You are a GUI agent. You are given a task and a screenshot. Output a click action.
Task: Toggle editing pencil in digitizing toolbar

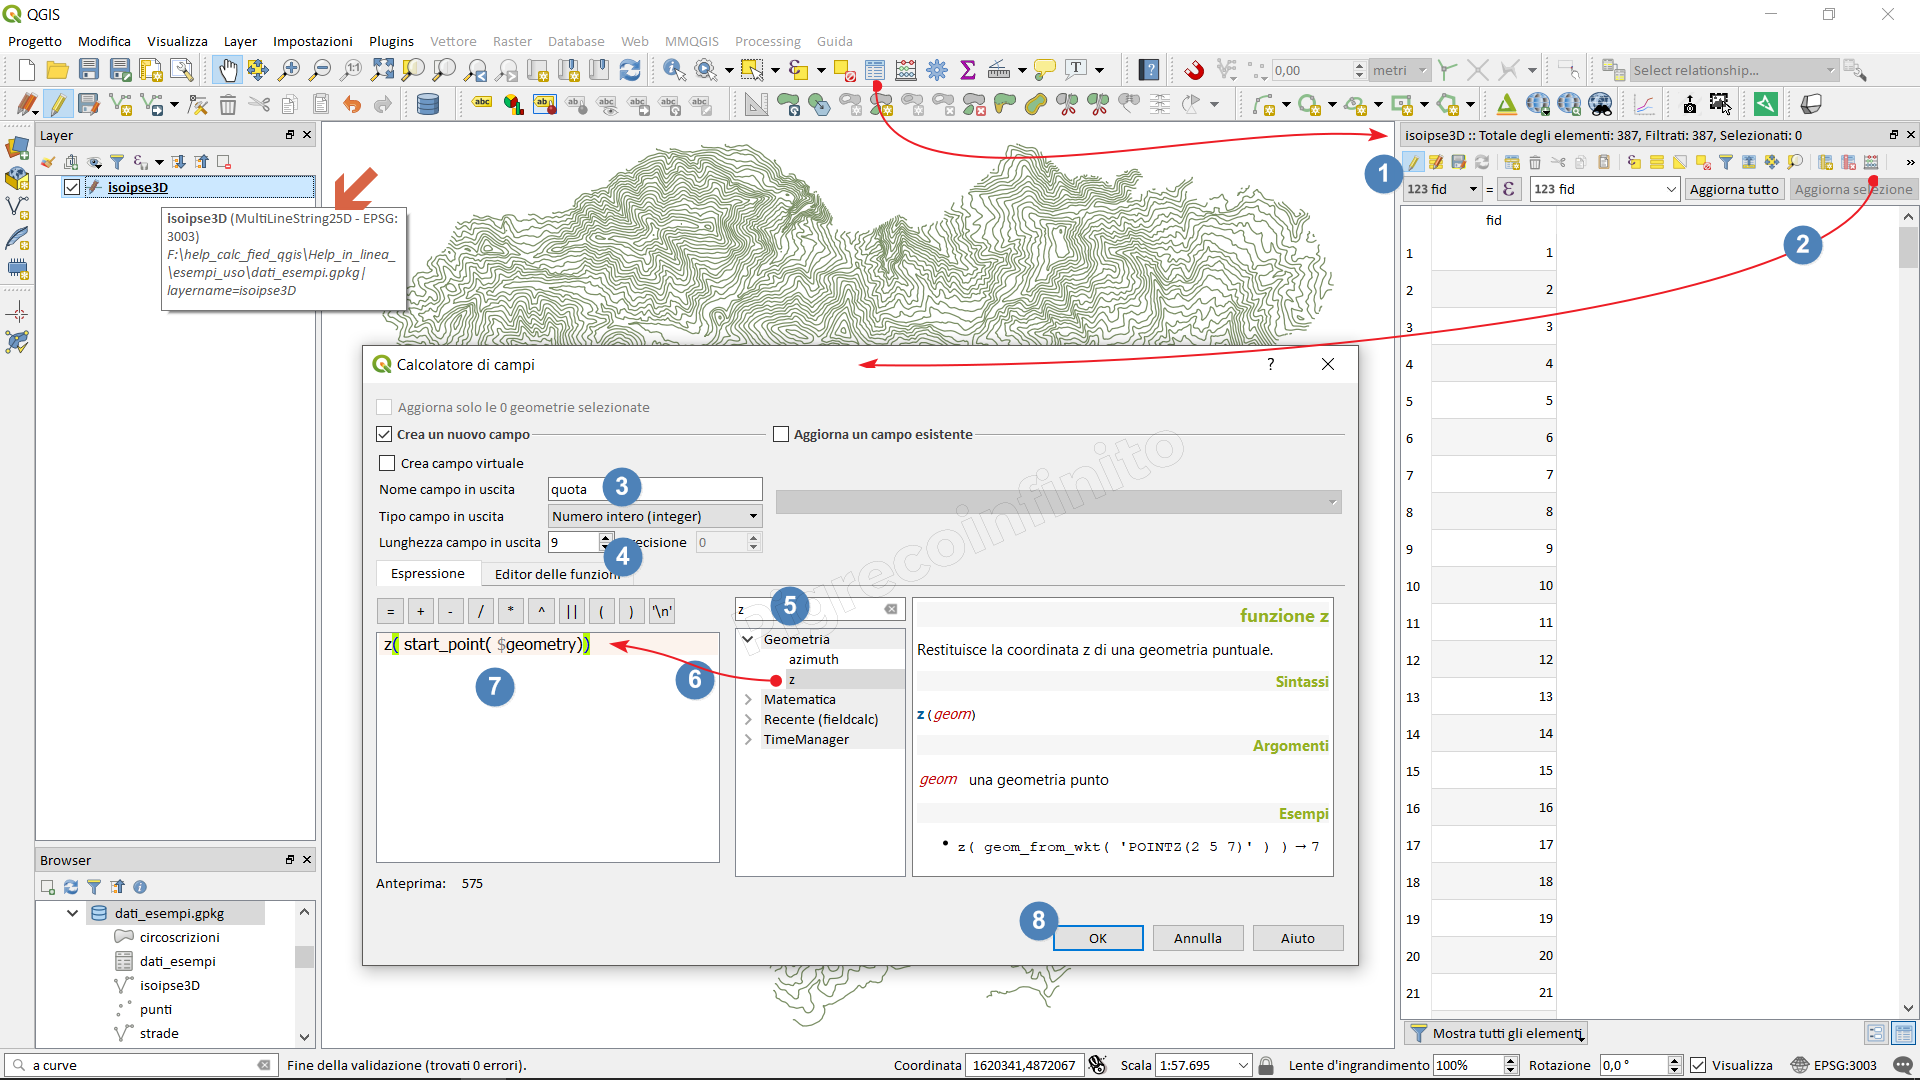(58, 104)
